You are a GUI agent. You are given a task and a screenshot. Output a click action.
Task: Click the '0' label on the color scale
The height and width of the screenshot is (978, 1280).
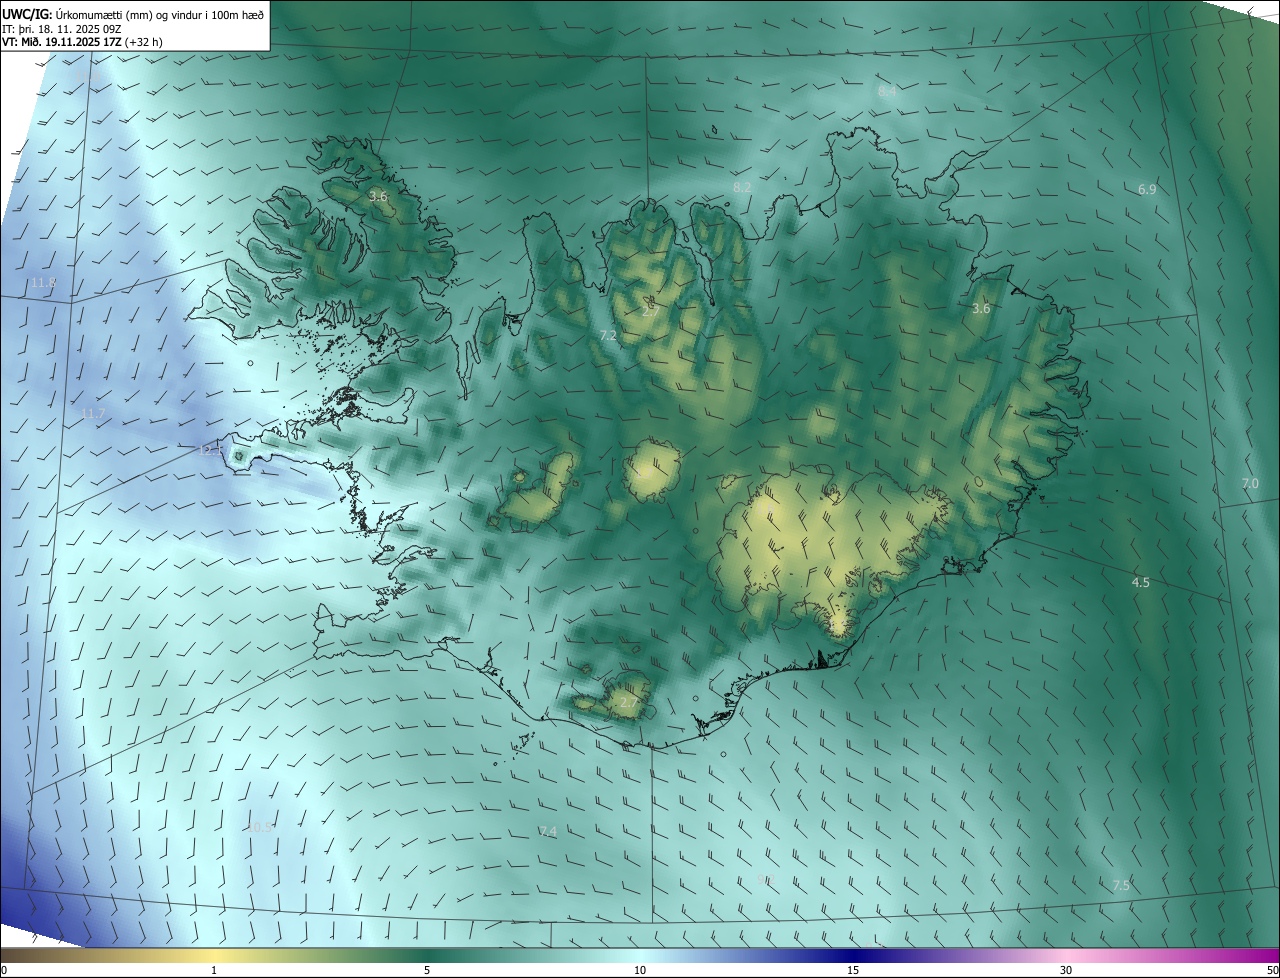(x=4, y=970)
